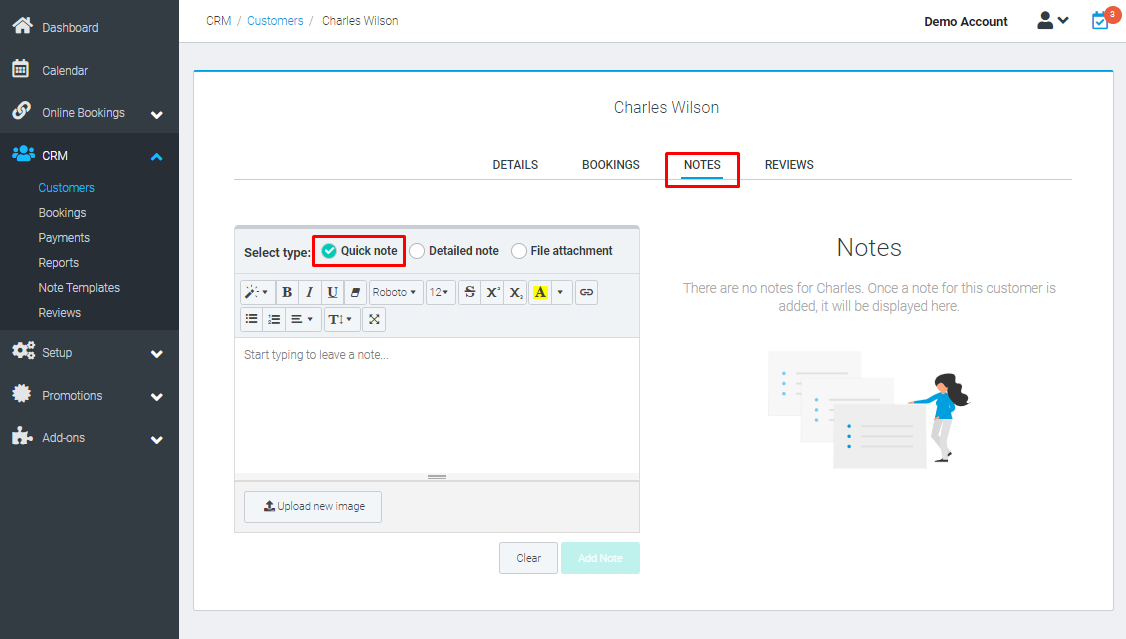Viewport: 1126px width, 639px height.
Task: Create a bulleted list in the note
Action: pos(251,318)
